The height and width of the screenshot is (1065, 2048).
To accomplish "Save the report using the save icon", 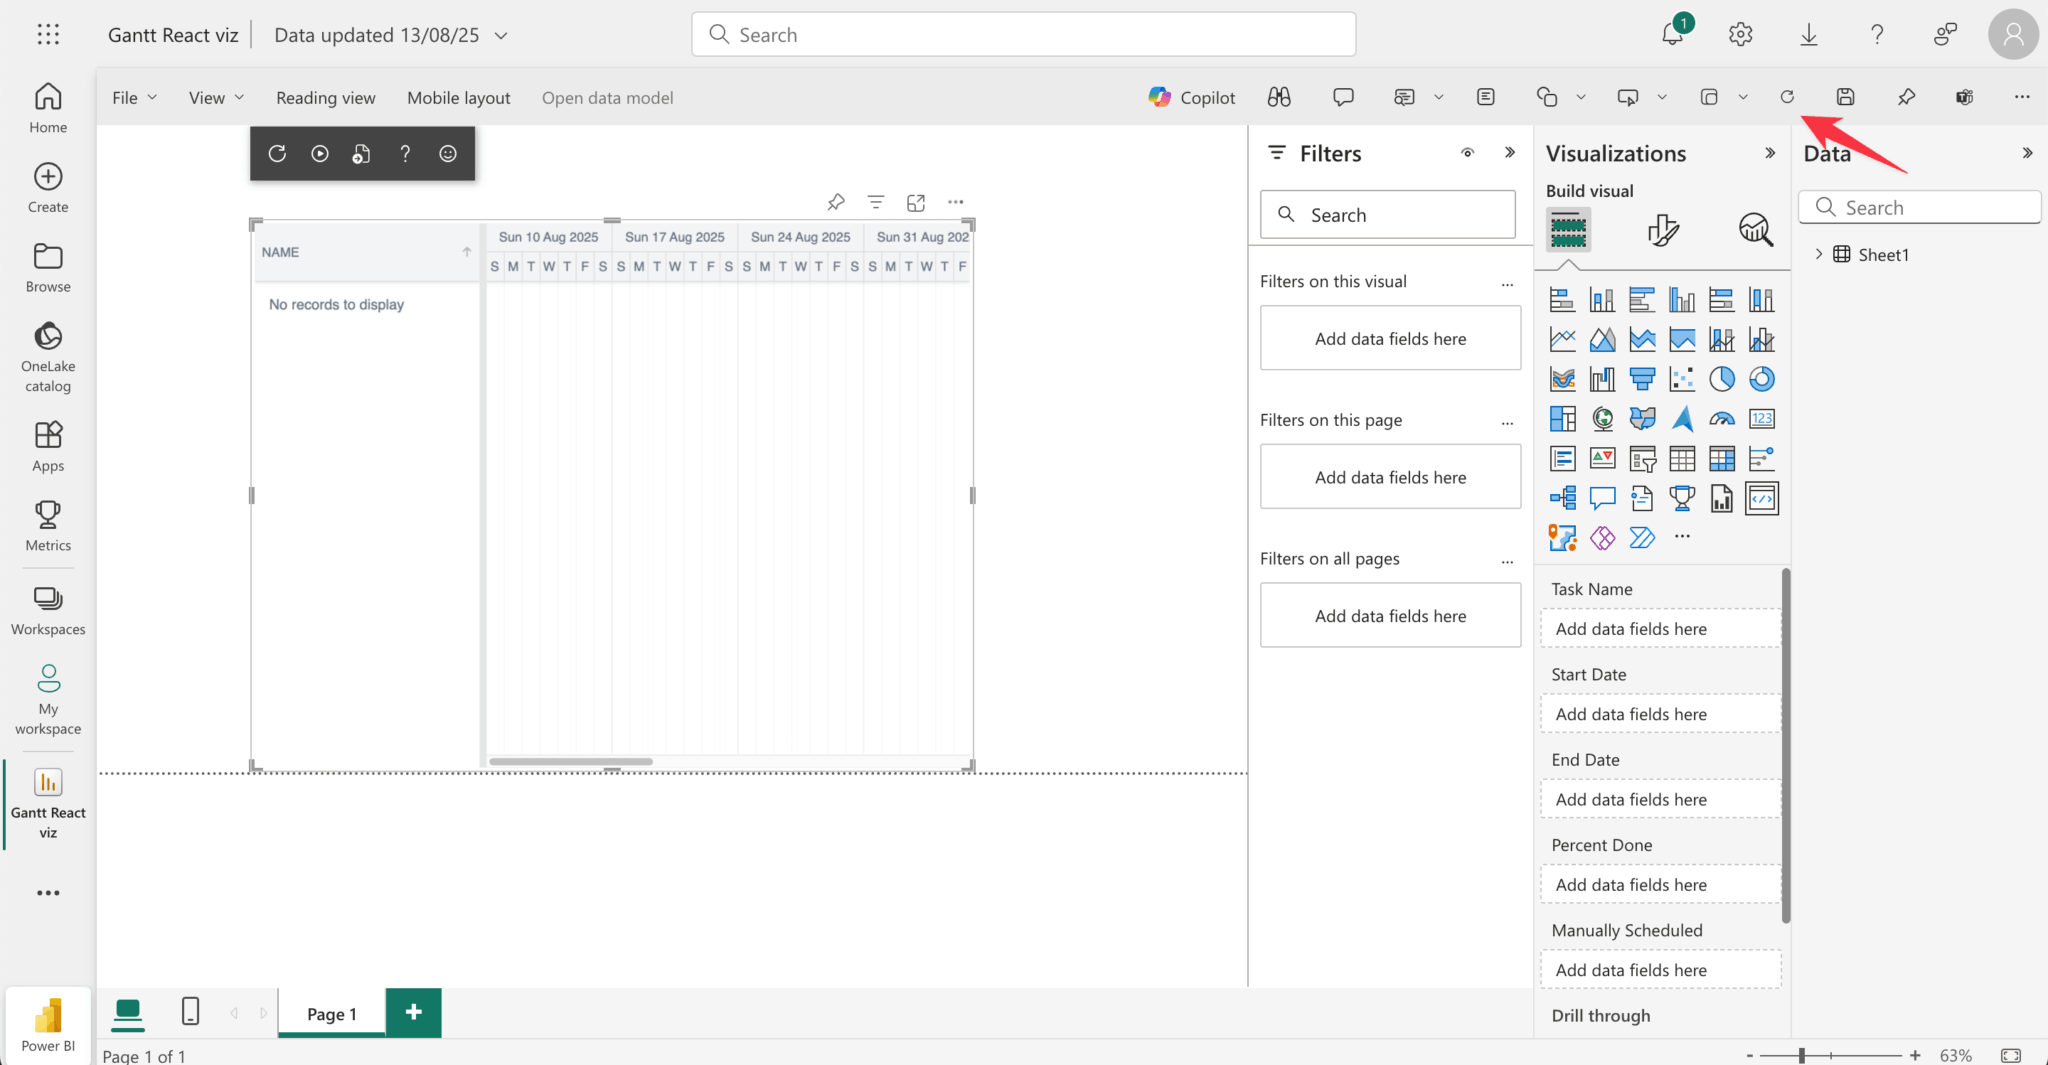I will pyautogui.click(x=1845, y=97).
